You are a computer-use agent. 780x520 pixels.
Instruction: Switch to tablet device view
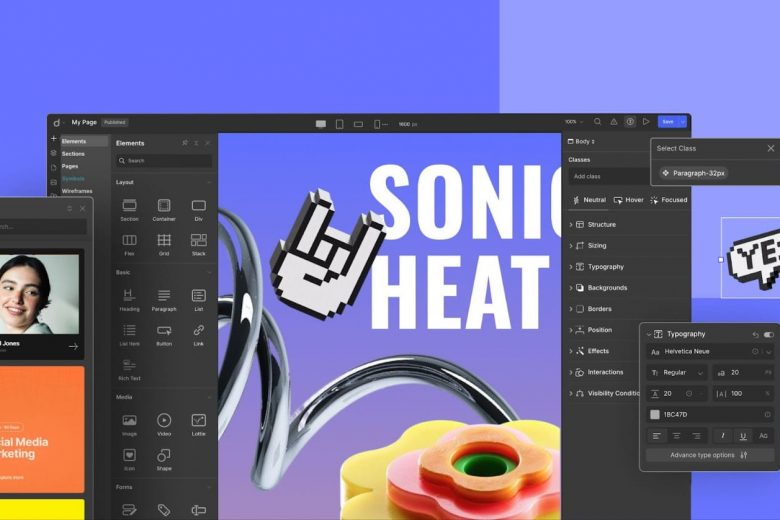pyautogui.click(x=339, y=124)
